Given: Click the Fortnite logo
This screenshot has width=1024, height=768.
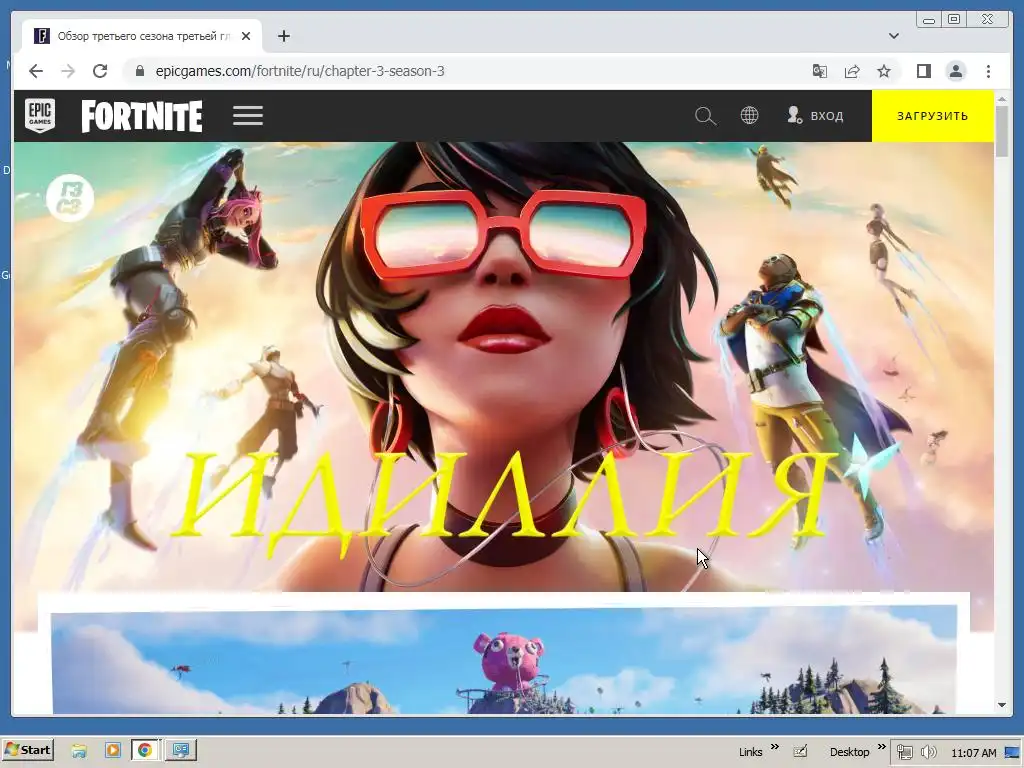Looking at the screenshot, I should [x=142, y=116].
